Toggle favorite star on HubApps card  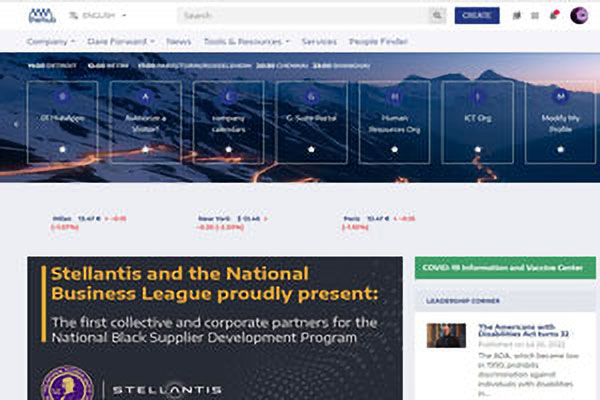point(62,149)
